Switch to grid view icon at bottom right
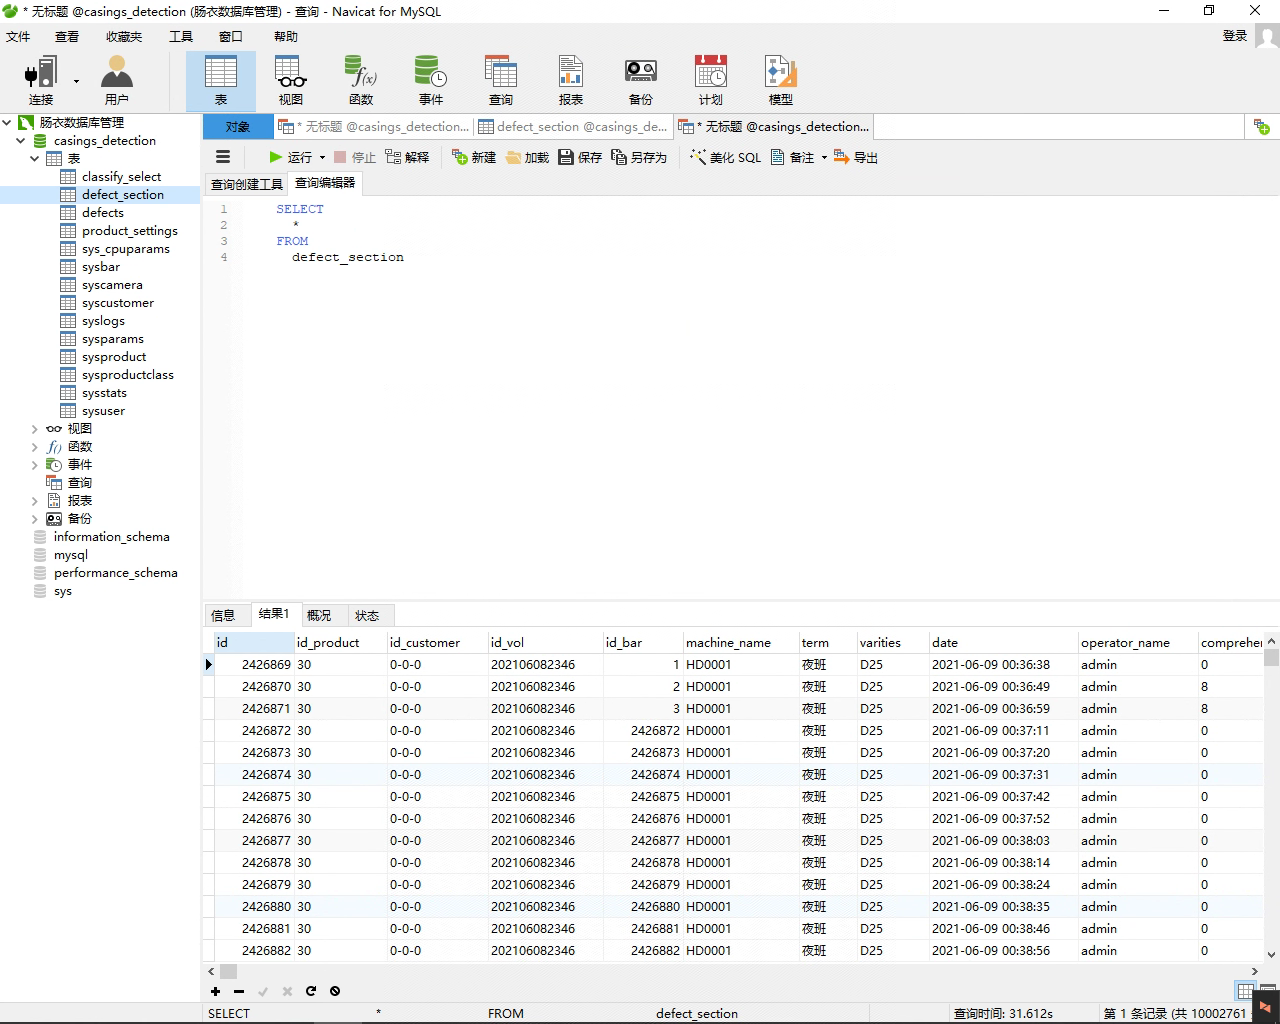This screenshot has height=1024, width=1280. (x=1245, y=991)
